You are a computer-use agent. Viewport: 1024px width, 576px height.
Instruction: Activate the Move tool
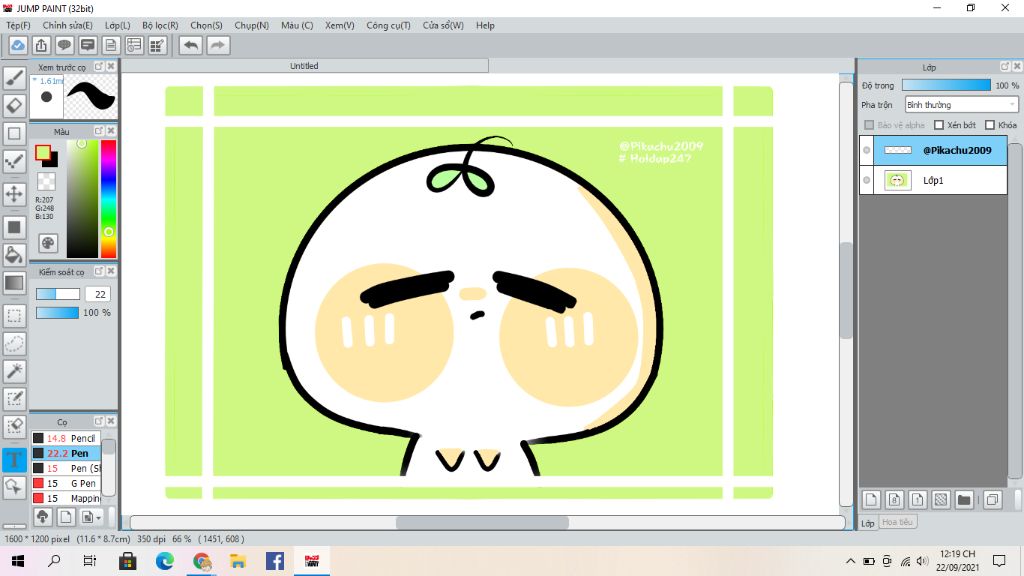(x=14, y=194)
